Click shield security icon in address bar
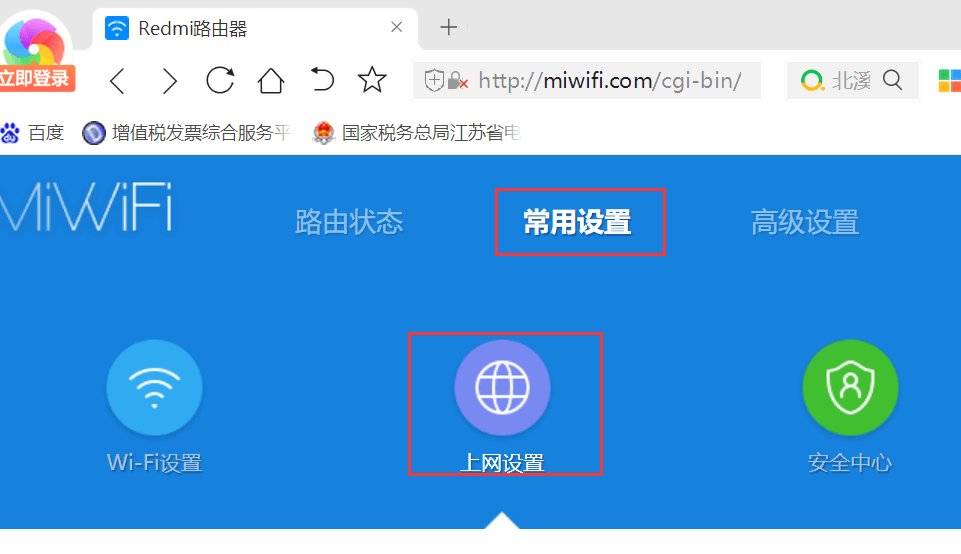The width and height of the screenshot is (961, 554). coord(434,80)
